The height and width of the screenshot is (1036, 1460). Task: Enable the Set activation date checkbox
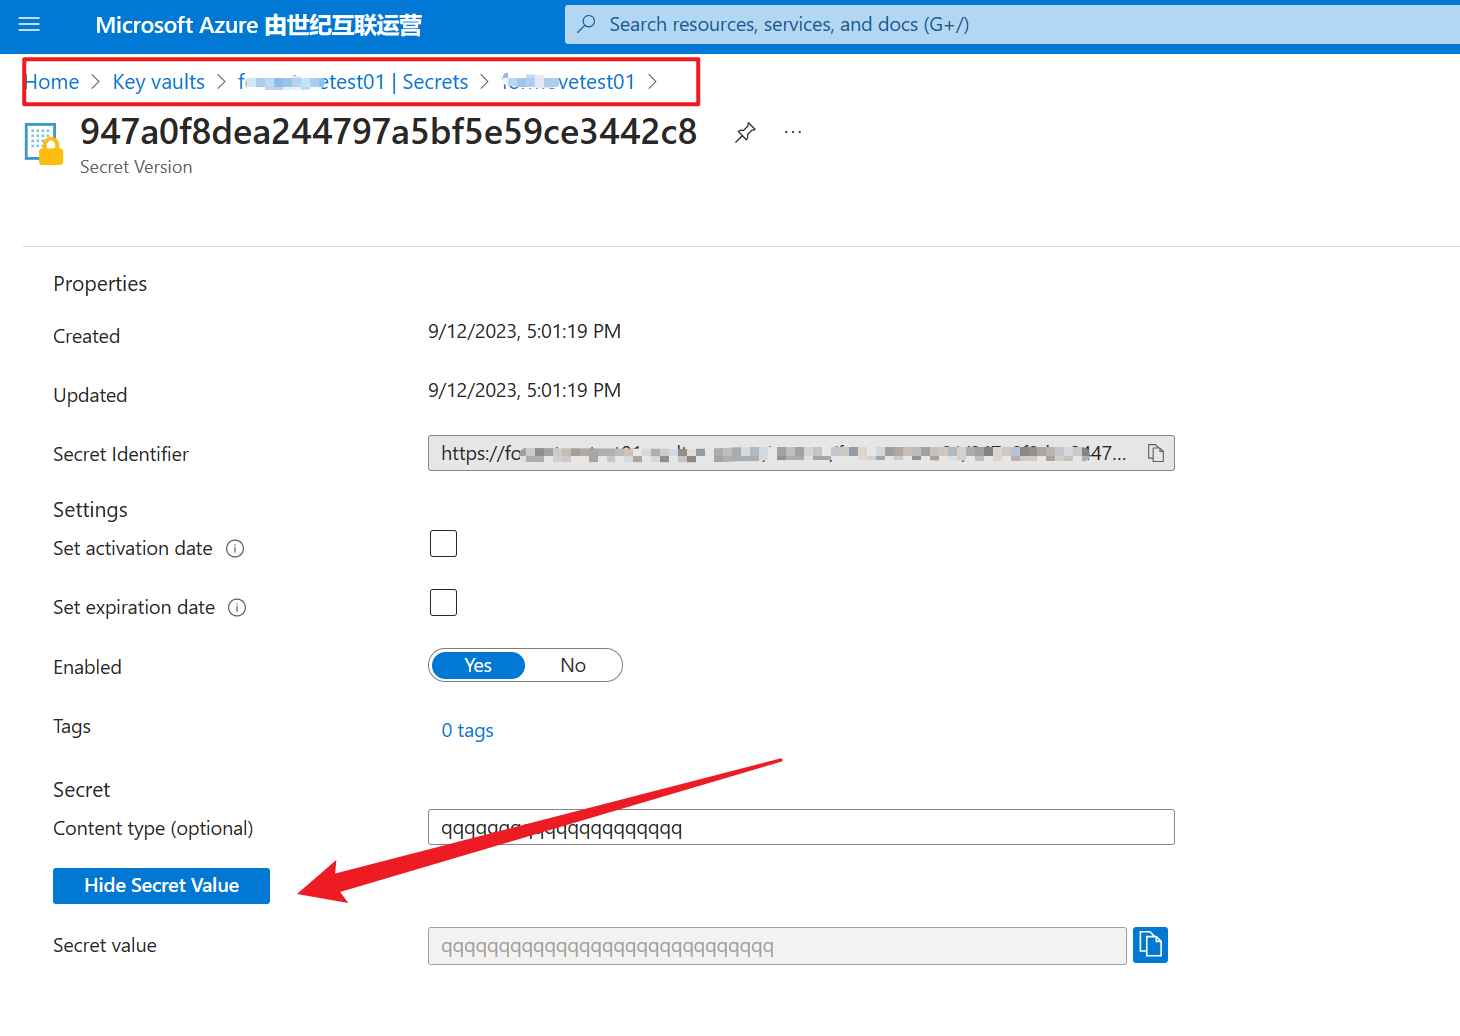pyautogui.click(x=443, y=544)
